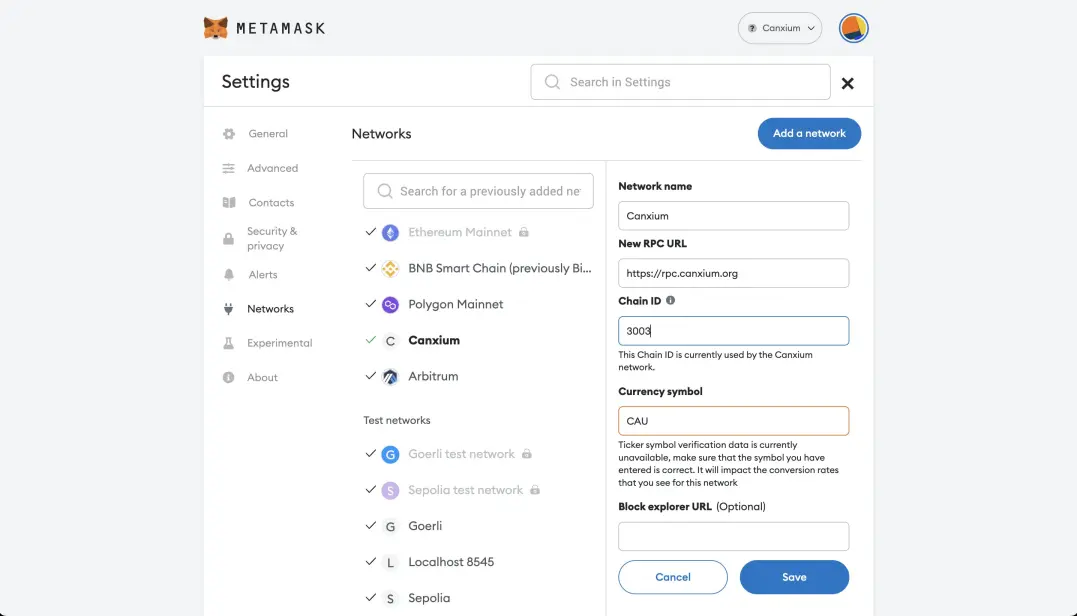Click the BNB Smart Chain logo icon

tap(390, 269)
